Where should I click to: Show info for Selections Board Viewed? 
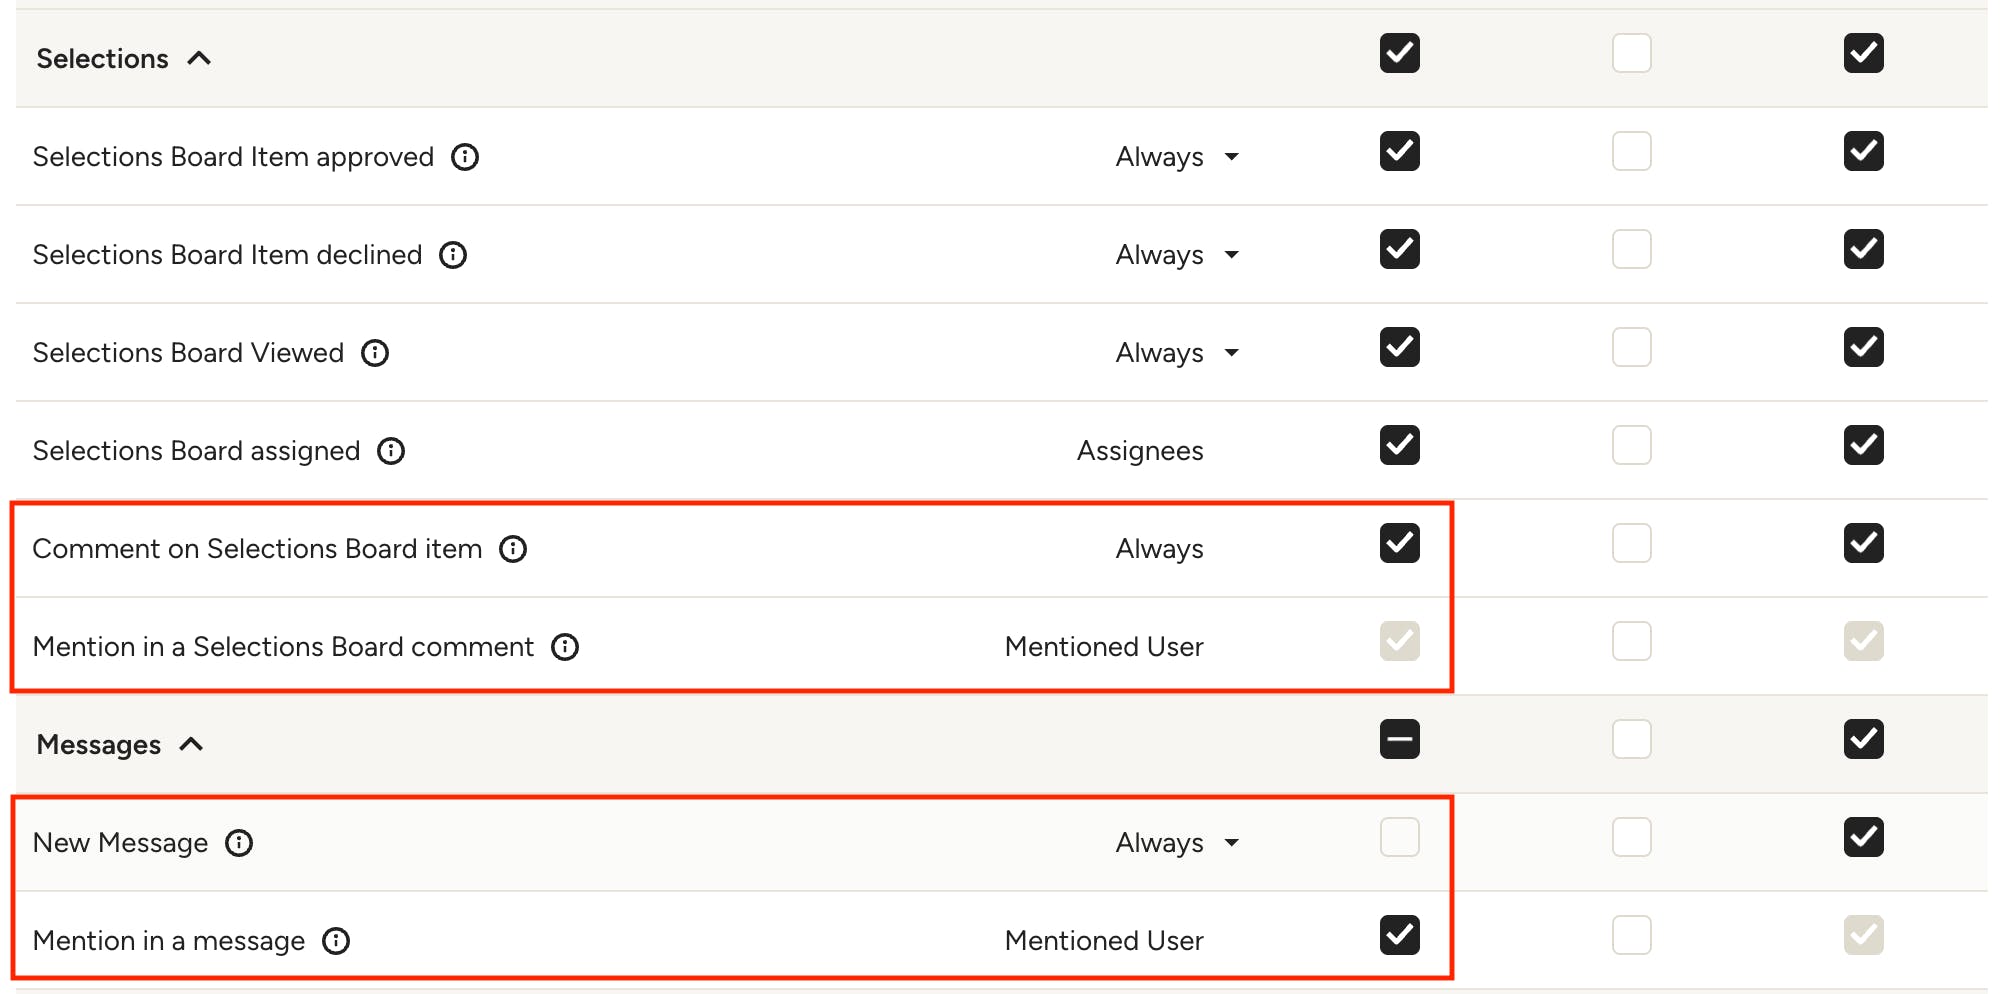(x=375, y=353)
